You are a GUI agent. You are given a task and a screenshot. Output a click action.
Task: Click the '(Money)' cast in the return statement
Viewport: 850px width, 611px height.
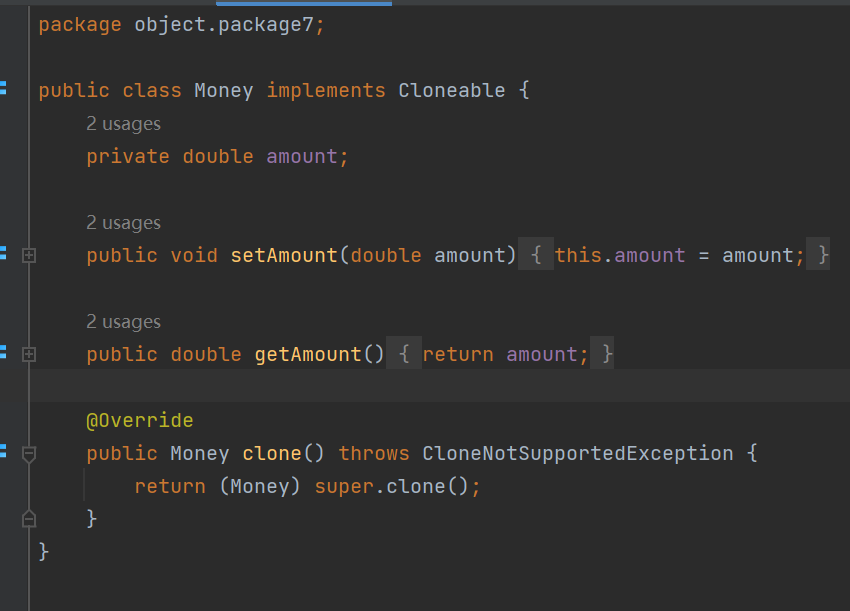260,487
